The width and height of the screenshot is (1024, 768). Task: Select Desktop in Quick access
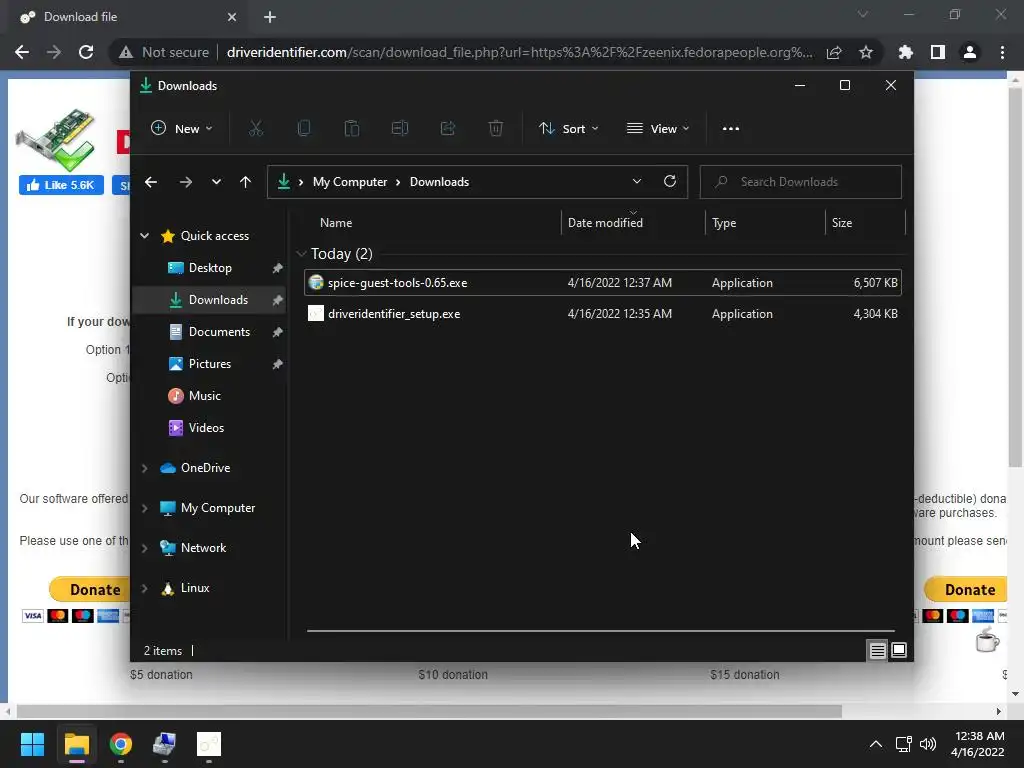209,268
